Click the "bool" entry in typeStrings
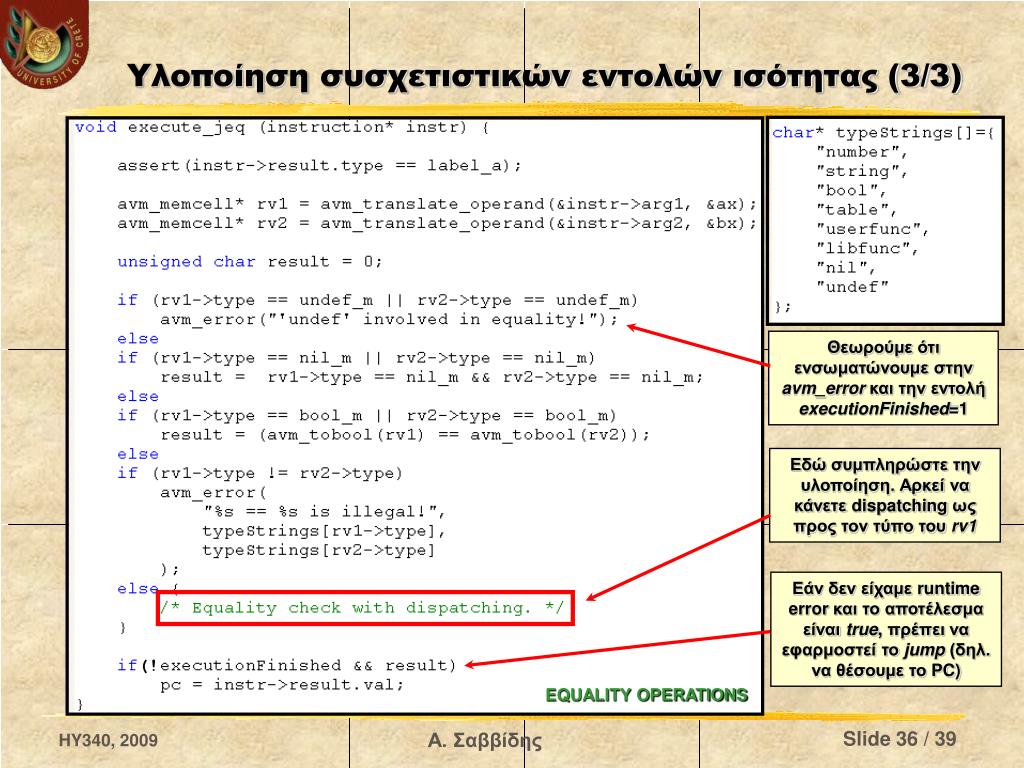 pos(851,191)
